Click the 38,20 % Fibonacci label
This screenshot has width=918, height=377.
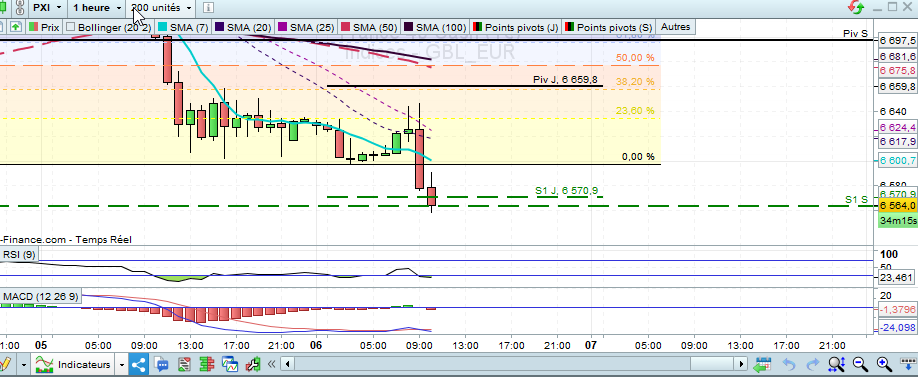635,82
